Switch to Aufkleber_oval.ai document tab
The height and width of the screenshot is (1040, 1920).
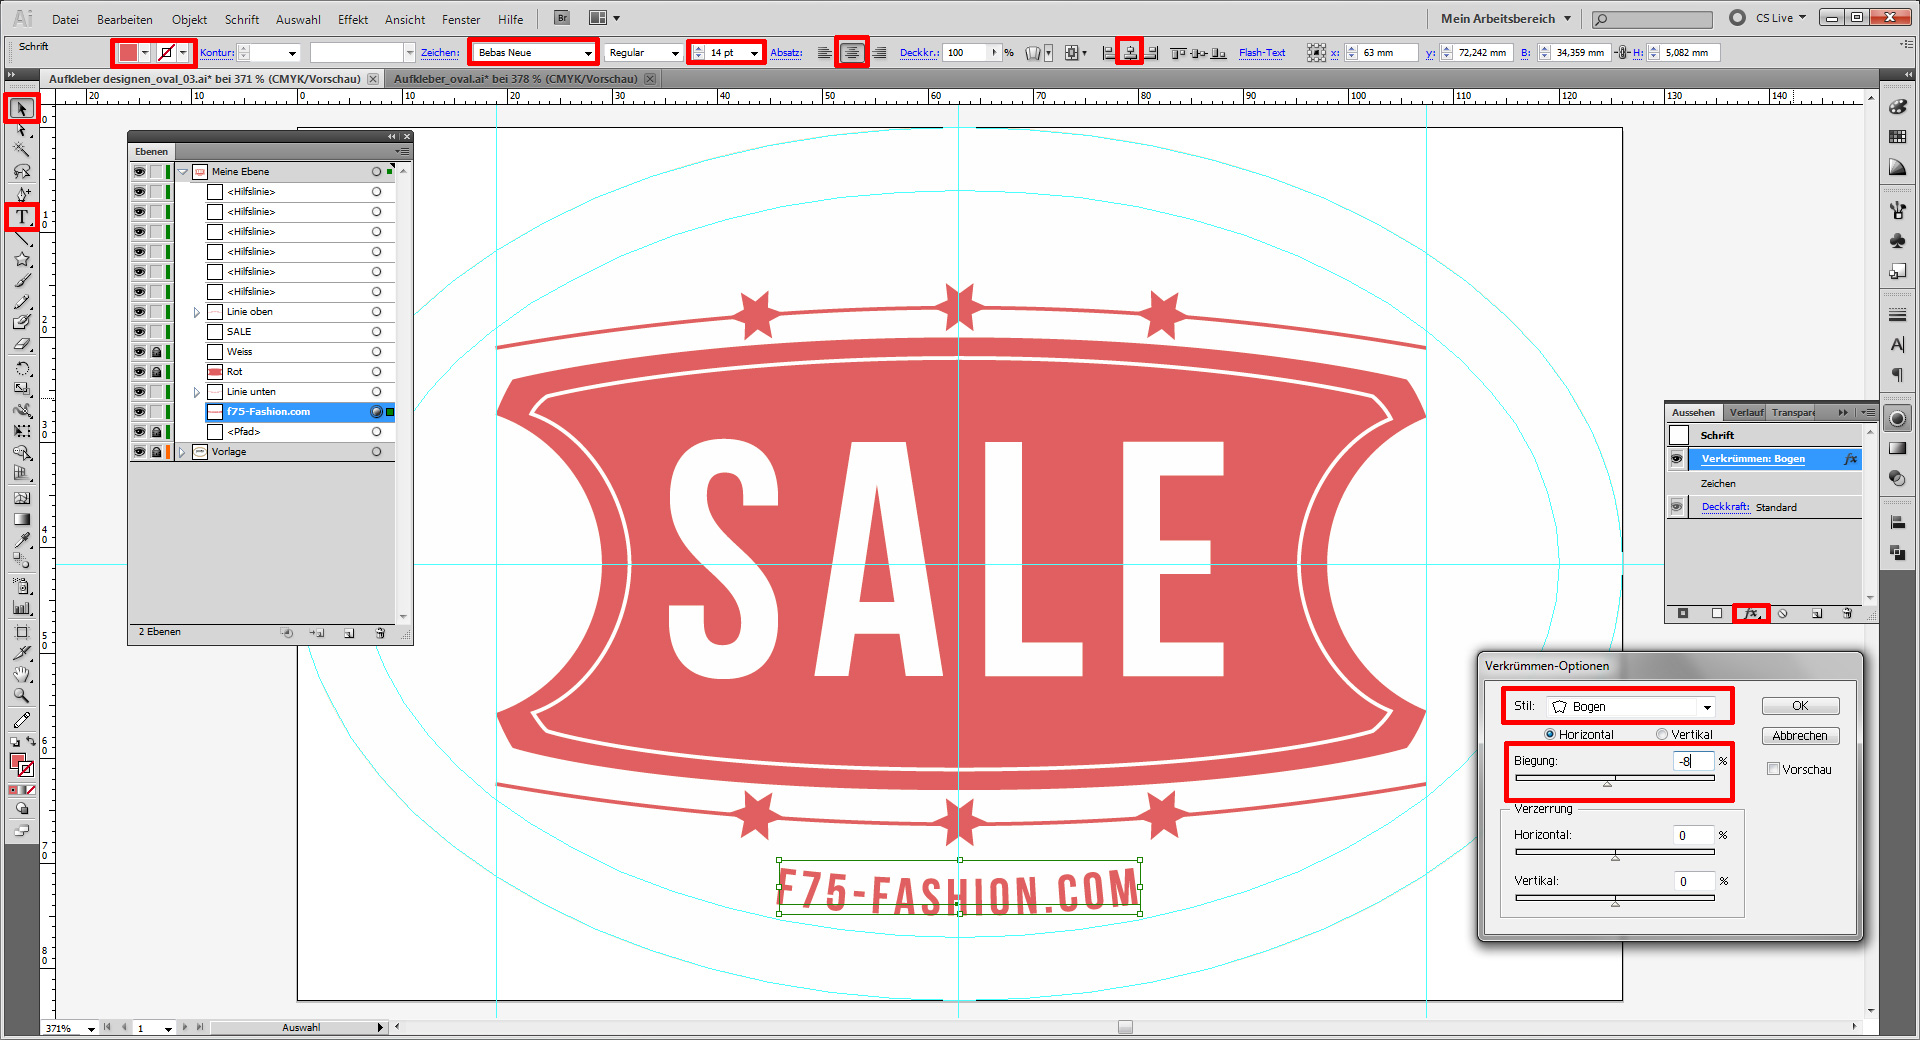[515, 79]
